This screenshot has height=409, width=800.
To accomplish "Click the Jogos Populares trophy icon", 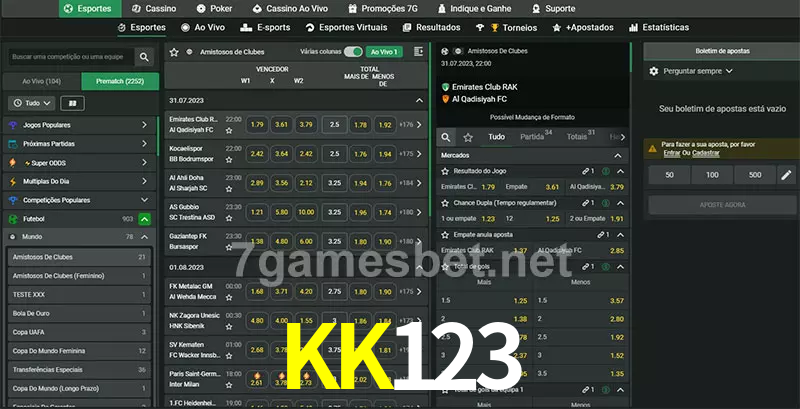I will click(13, 125).
